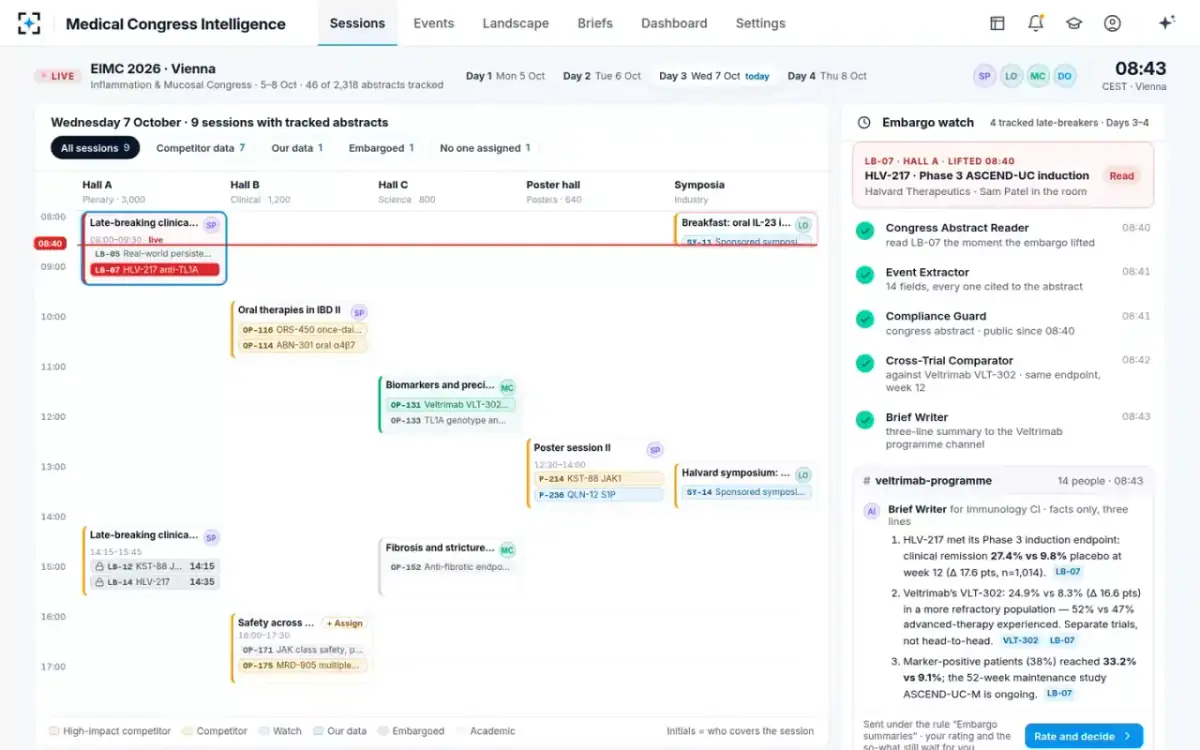Launch the sparkle AI assistant icon
The height and width of the screenshot is (750, 1200).
click(1166, 23)
